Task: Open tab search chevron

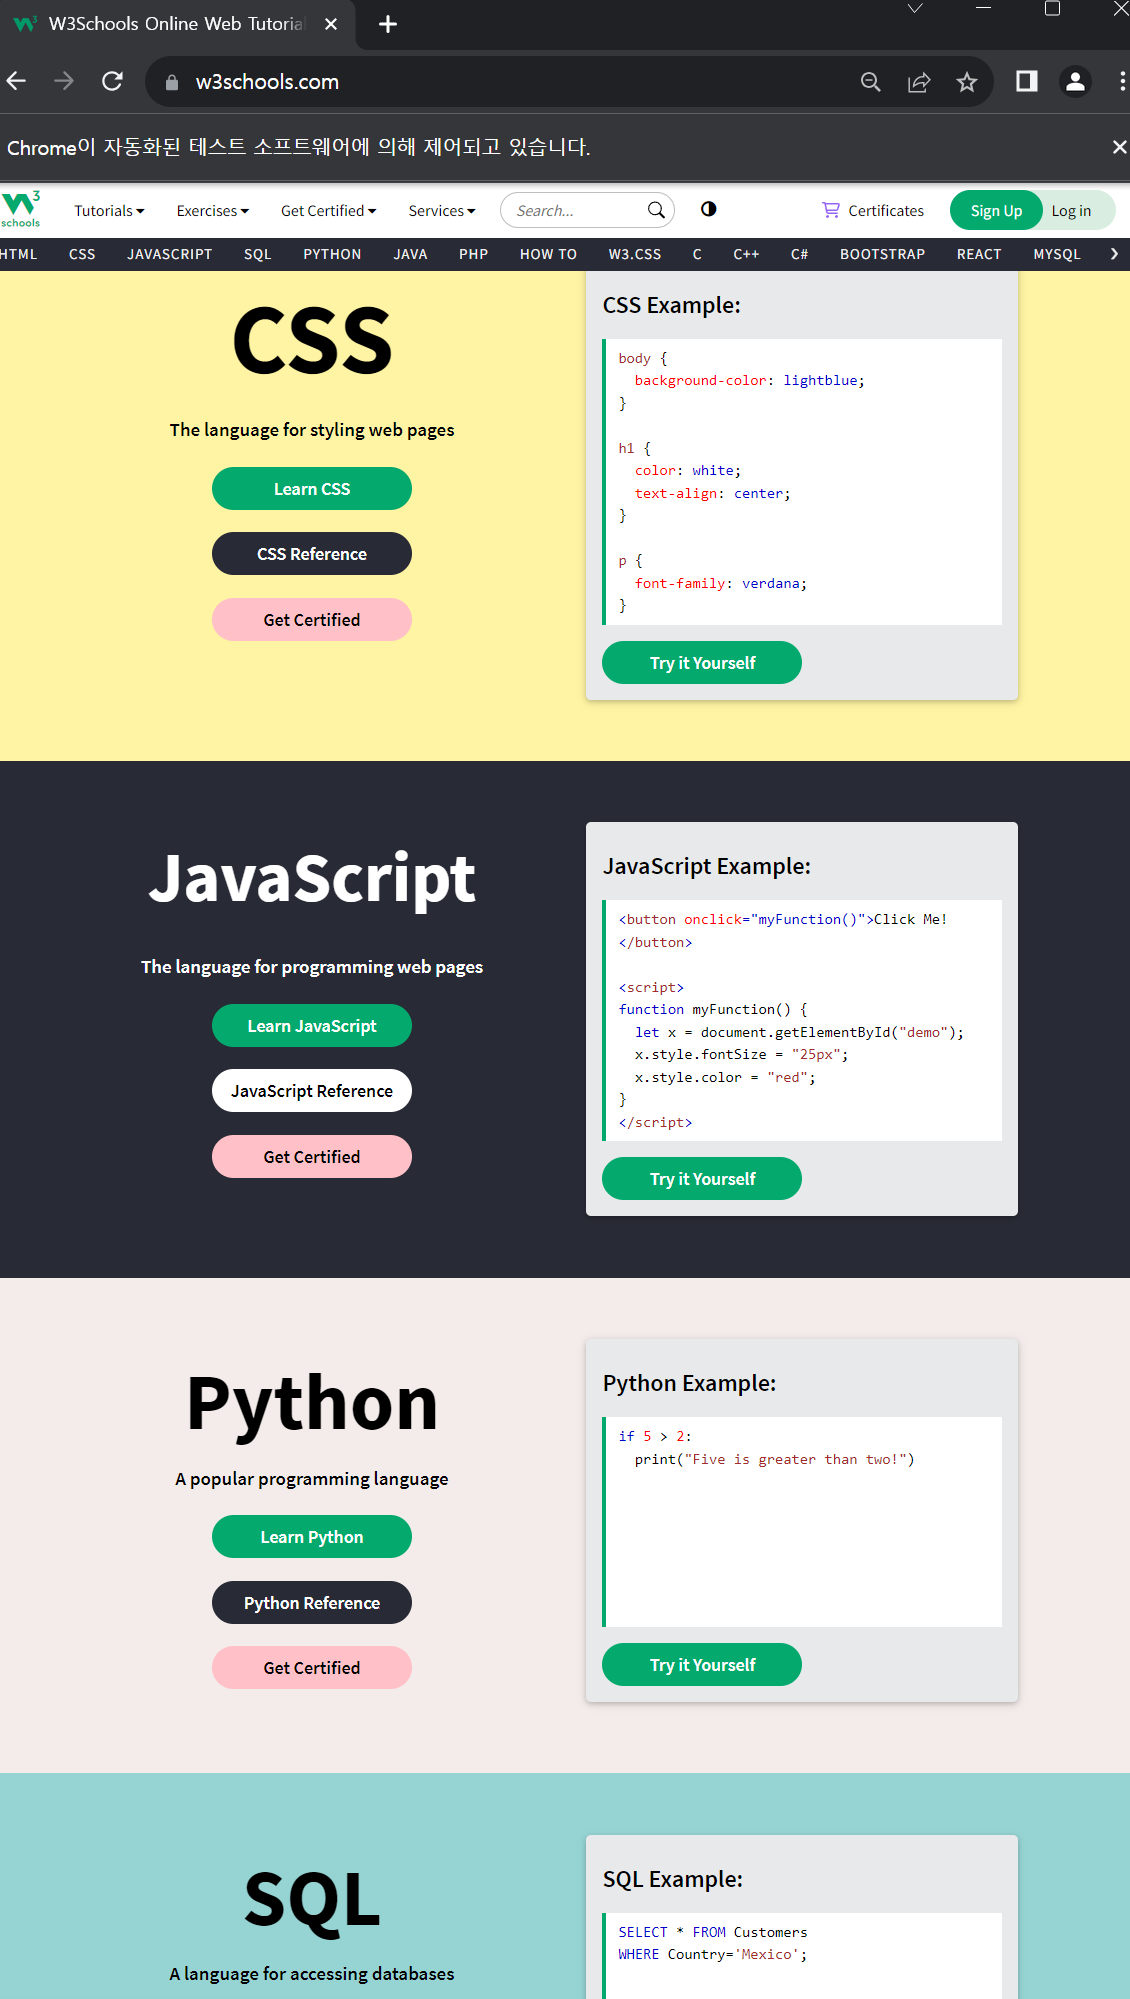Action: [x=914, y=9]
